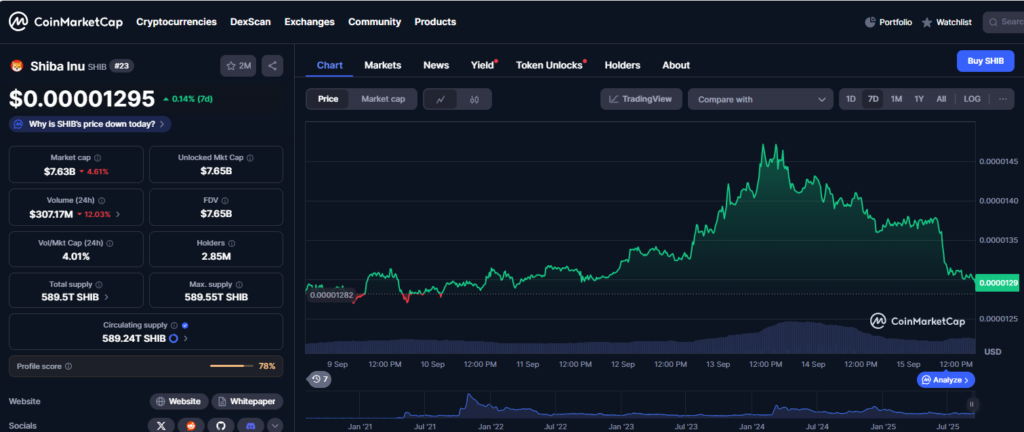
Task: Set chart range to 1M
Action: coord(896,99)
